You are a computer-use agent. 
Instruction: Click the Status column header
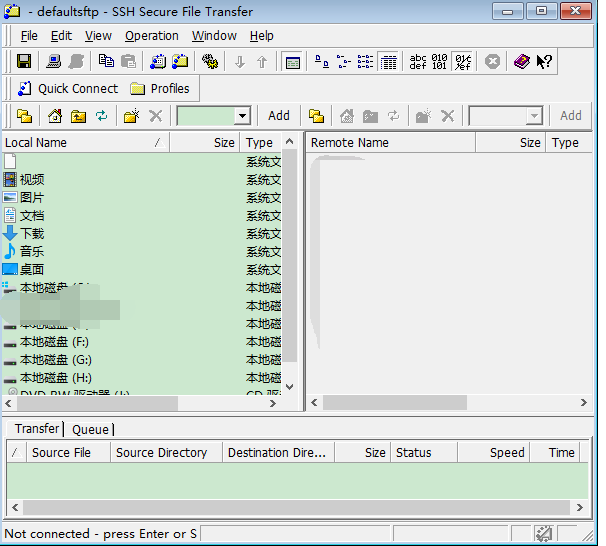tap(424, 452)
